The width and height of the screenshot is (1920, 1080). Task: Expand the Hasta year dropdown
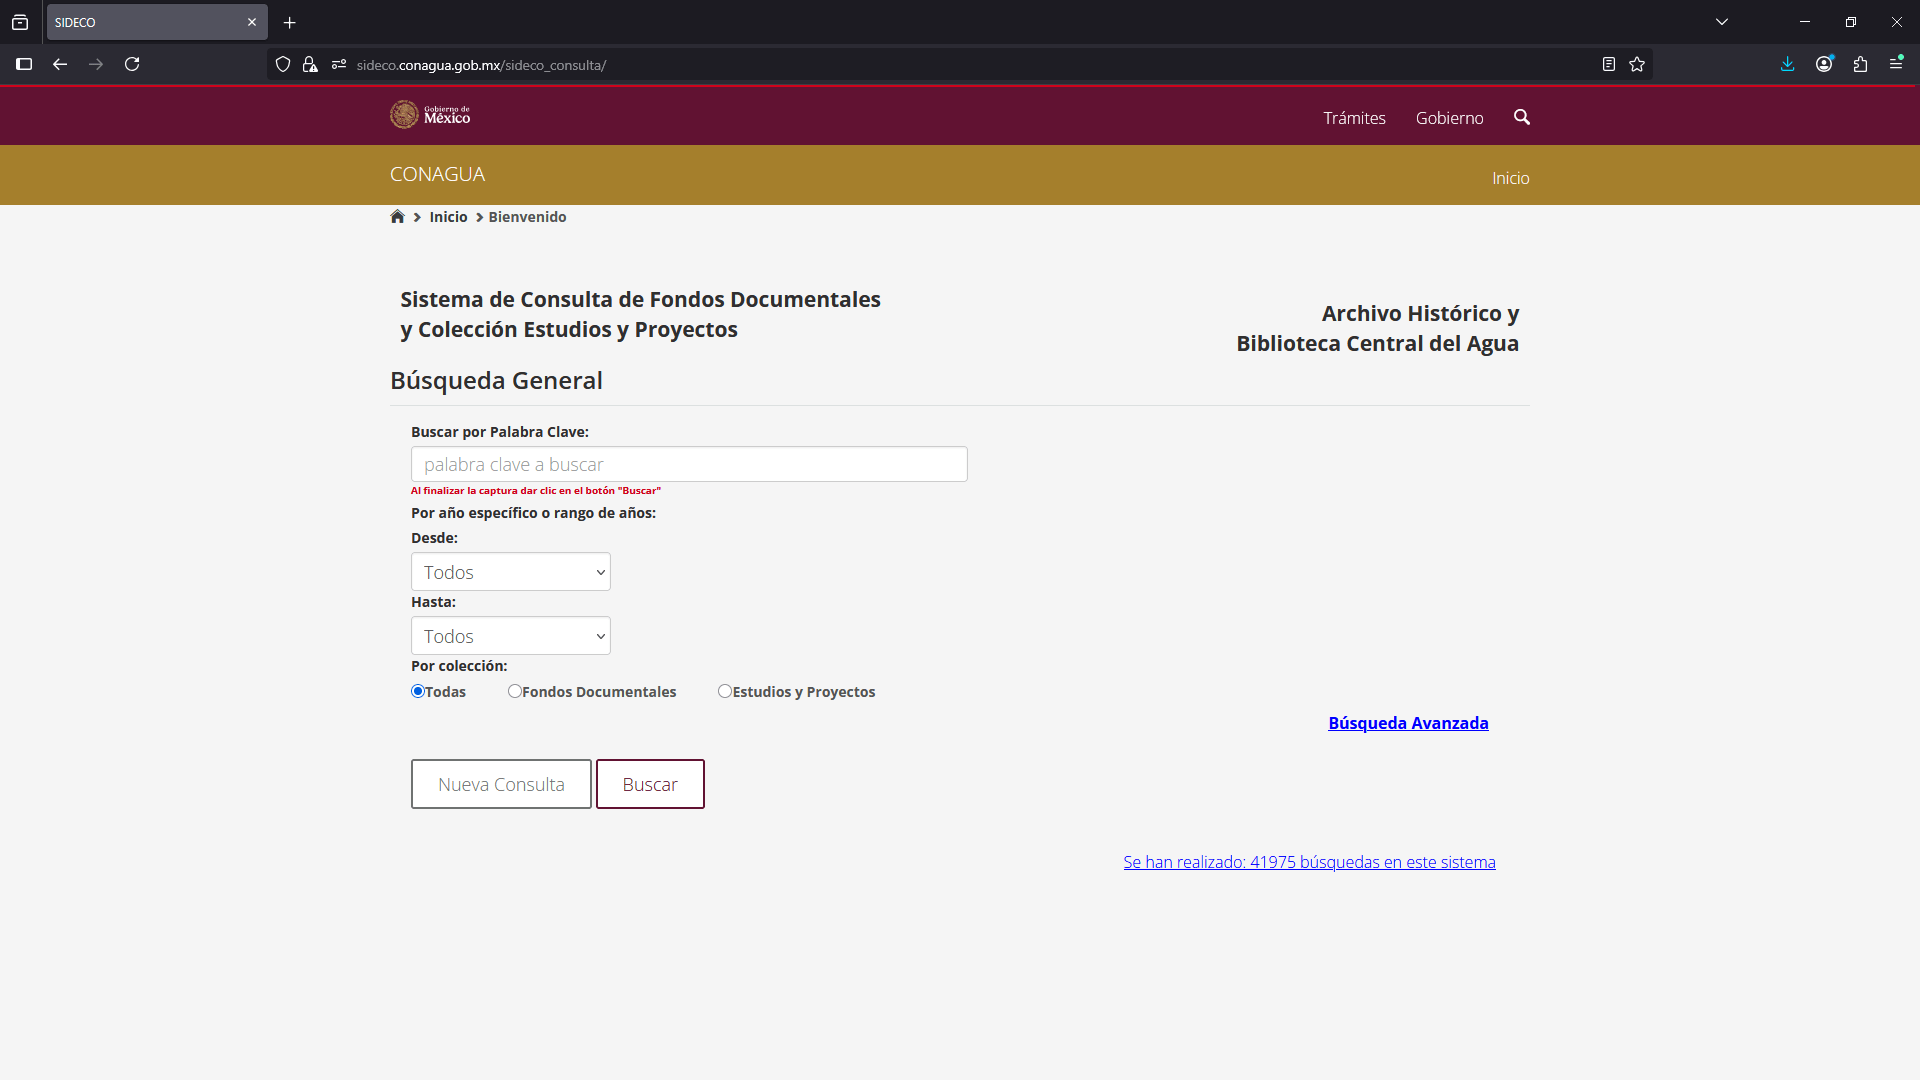tap(511, 636)
